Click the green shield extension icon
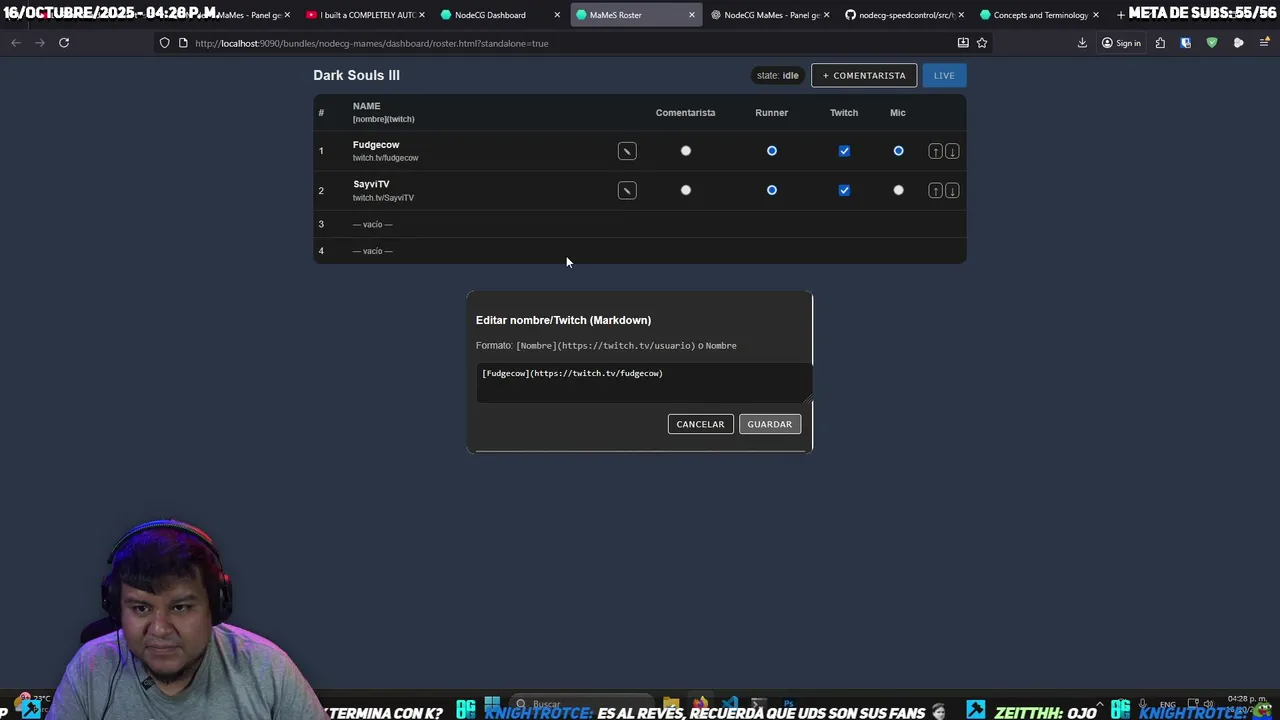The width and height of the screenshot is (1280, 720). [x=1212, y=43]
